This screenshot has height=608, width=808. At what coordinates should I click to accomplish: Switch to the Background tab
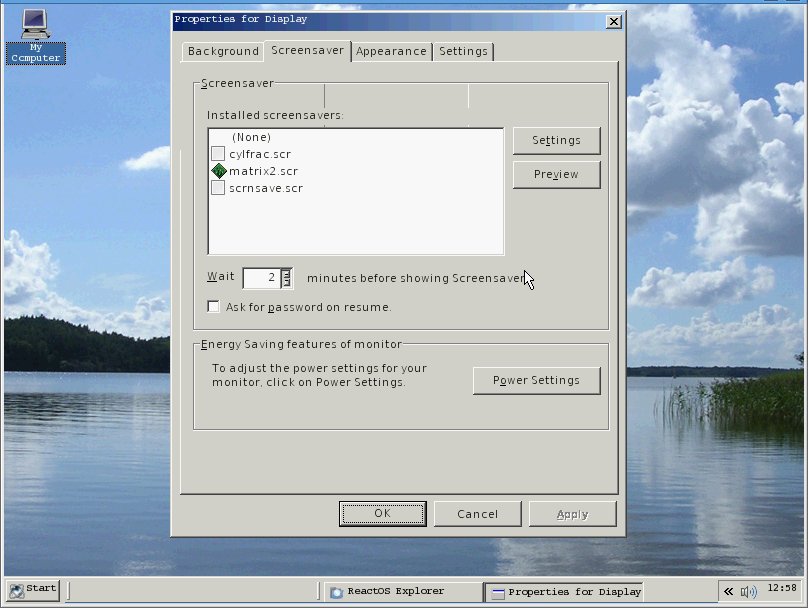click(x=223, y=52)
